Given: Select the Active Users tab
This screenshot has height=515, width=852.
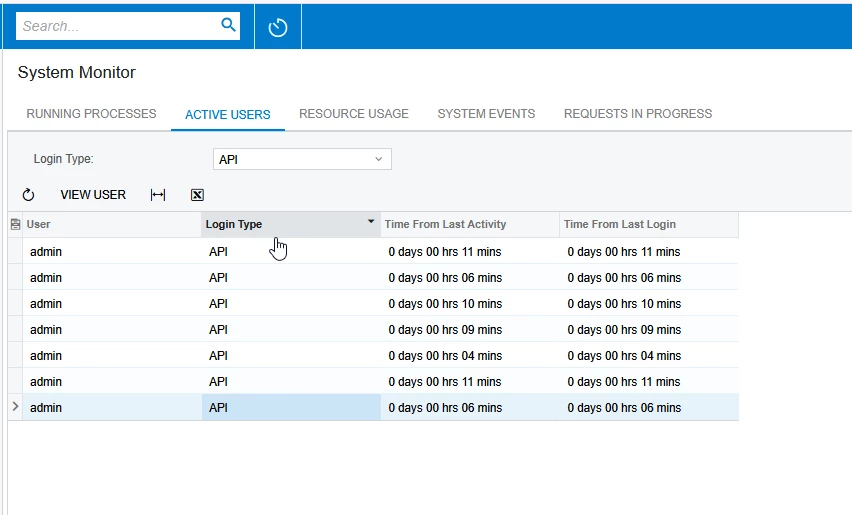Looking at the screenshot, I should [228, 115].
